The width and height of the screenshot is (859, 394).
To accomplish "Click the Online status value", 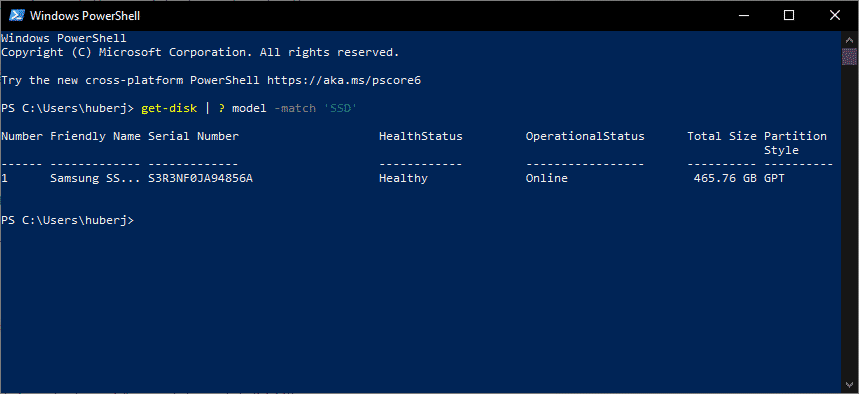I will click(x=547, y=178).
